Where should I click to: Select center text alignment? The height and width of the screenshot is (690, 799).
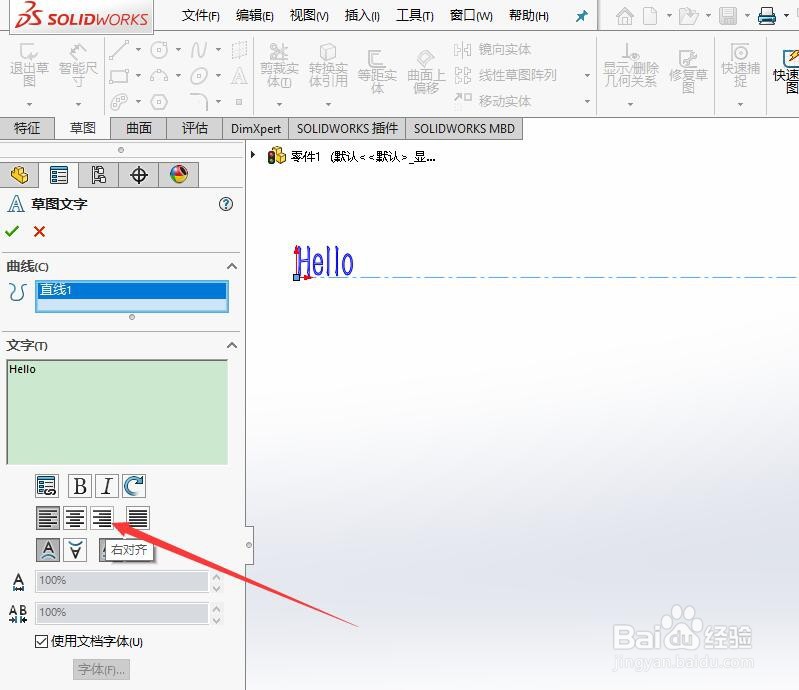[75, 518]
